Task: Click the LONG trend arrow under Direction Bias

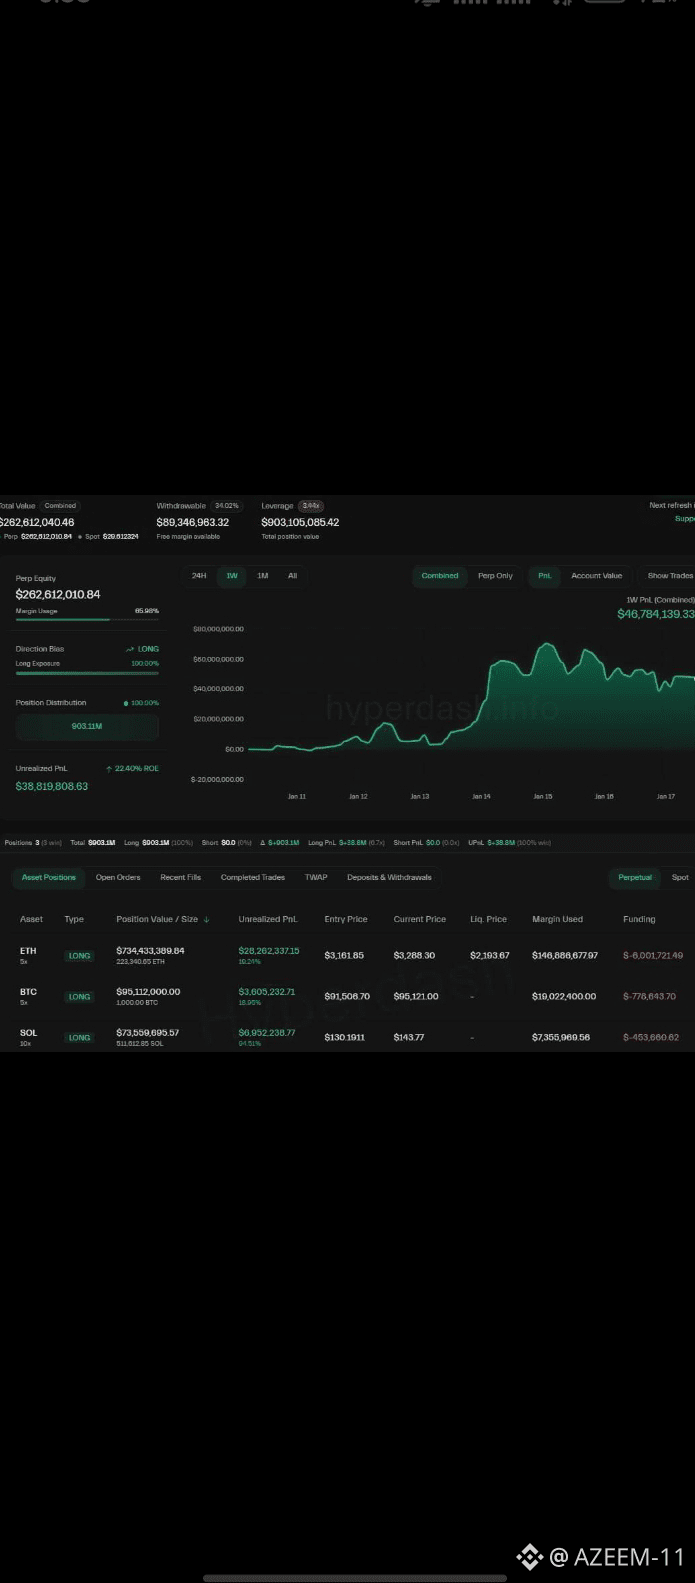Action: pos(130,649)
